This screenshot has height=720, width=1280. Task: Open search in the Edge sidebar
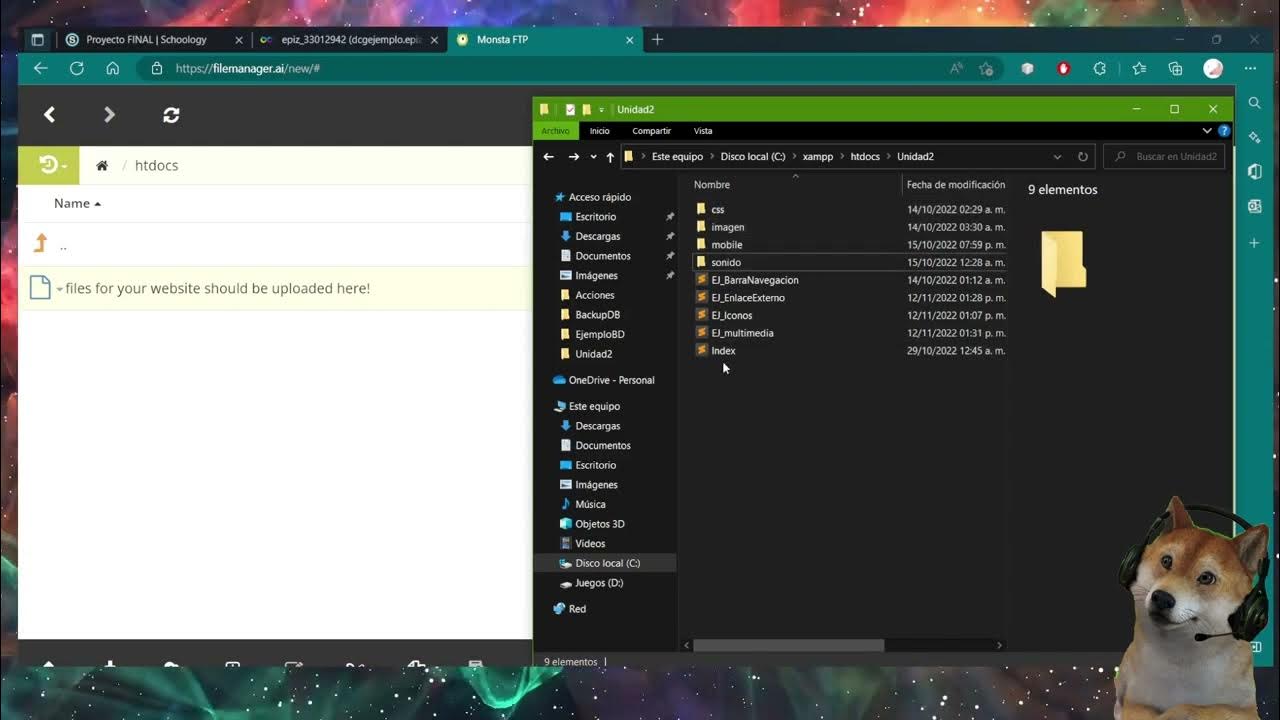[1254, 103]
